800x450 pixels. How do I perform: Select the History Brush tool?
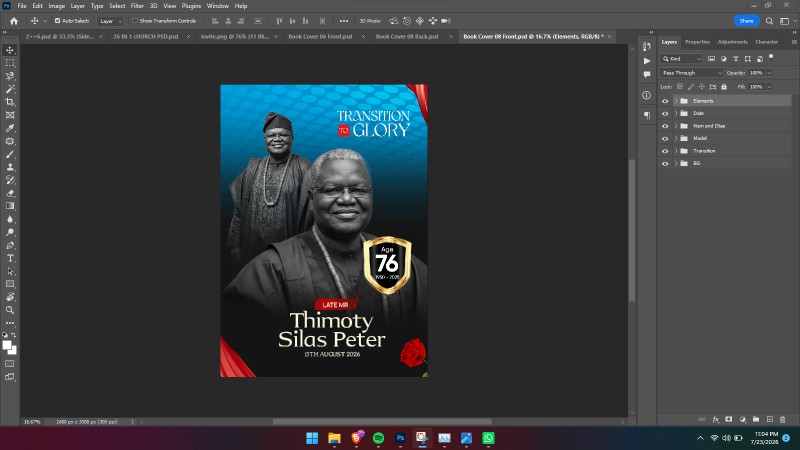(10, 180)
